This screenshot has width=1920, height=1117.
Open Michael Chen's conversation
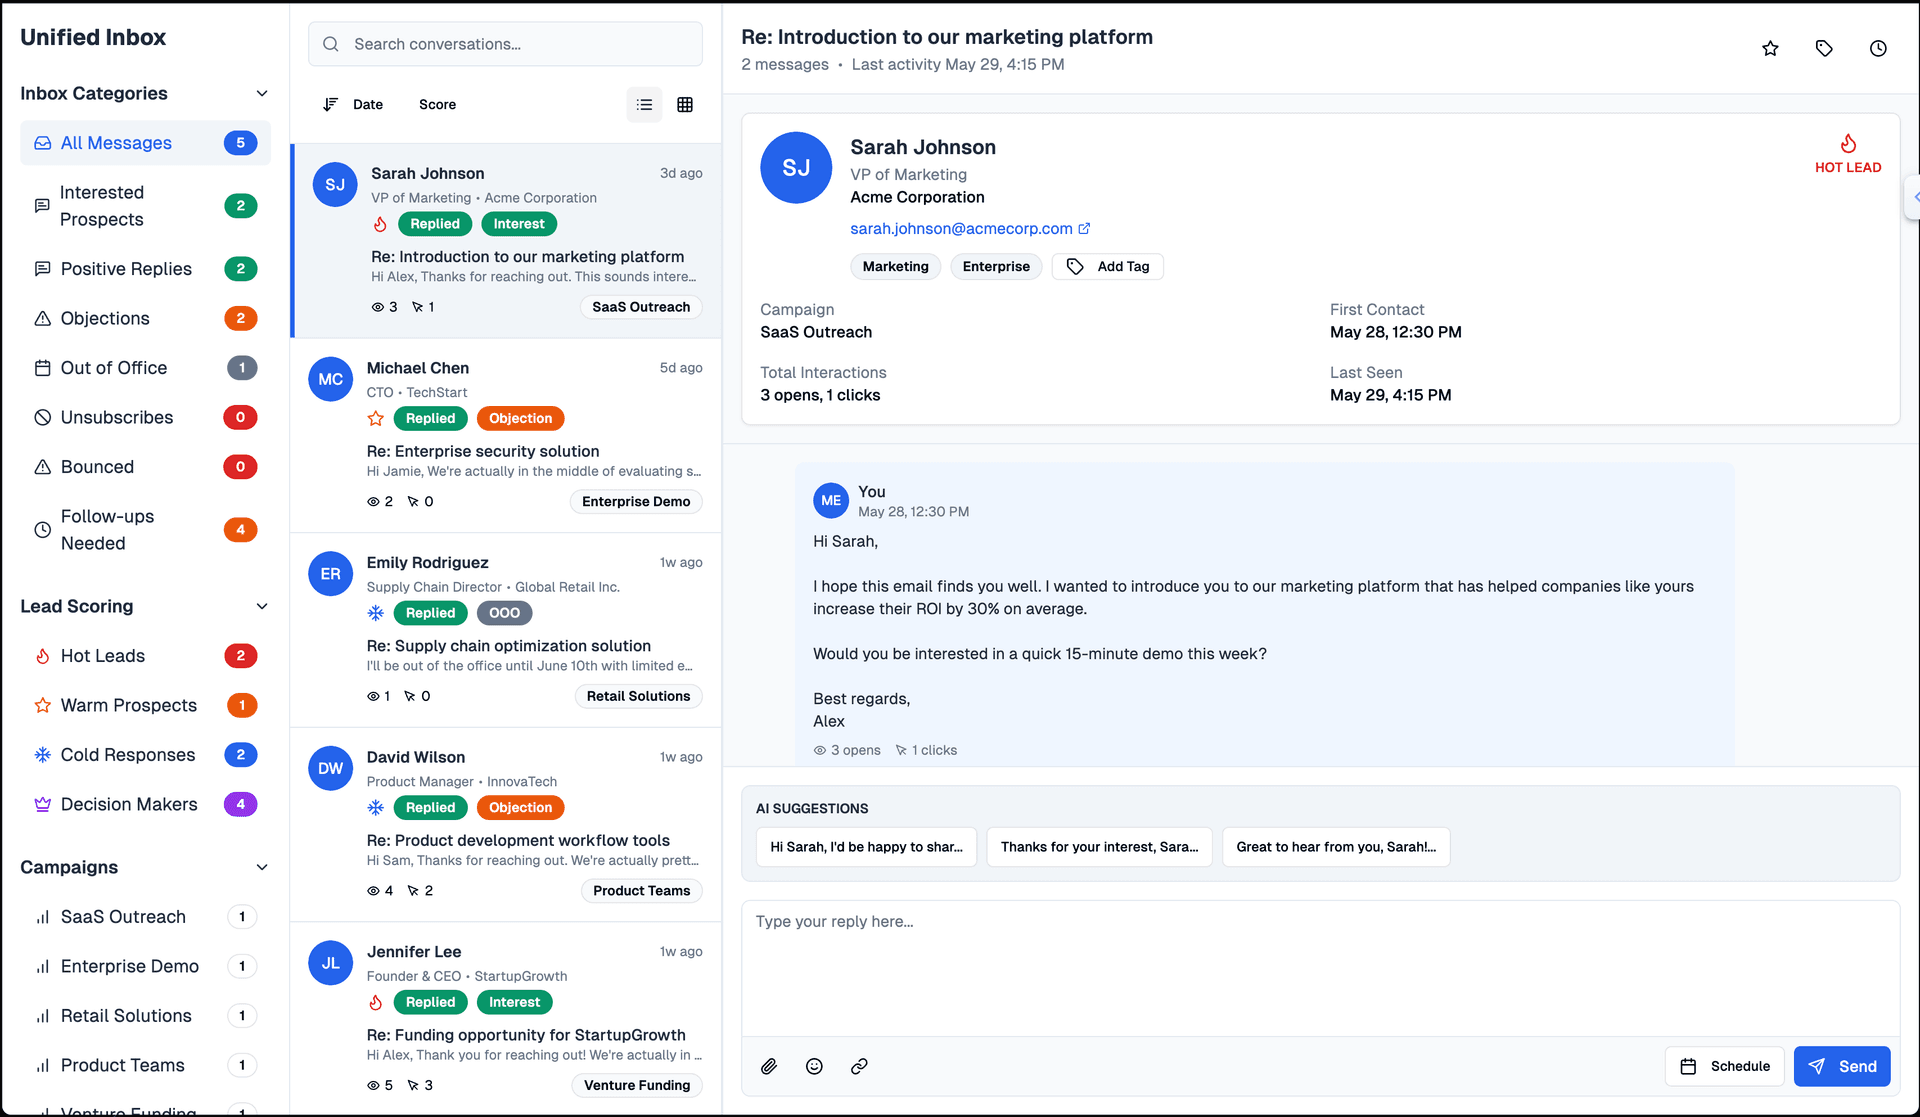pyautogui.click(x=506, y=435)
